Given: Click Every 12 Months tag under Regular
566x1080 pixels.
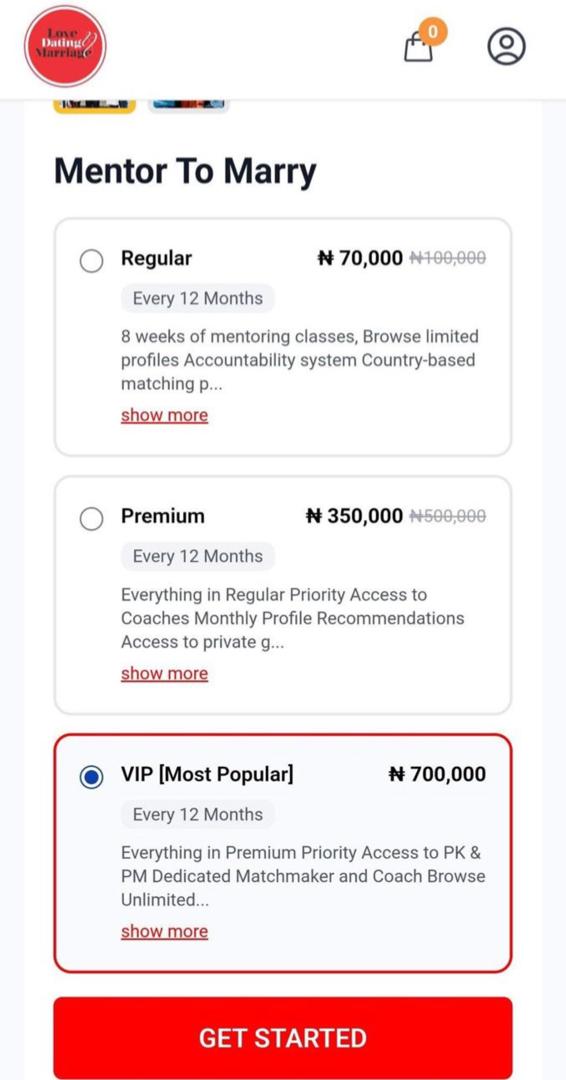Looking at the screenshot, I should [x=198, y=298].
